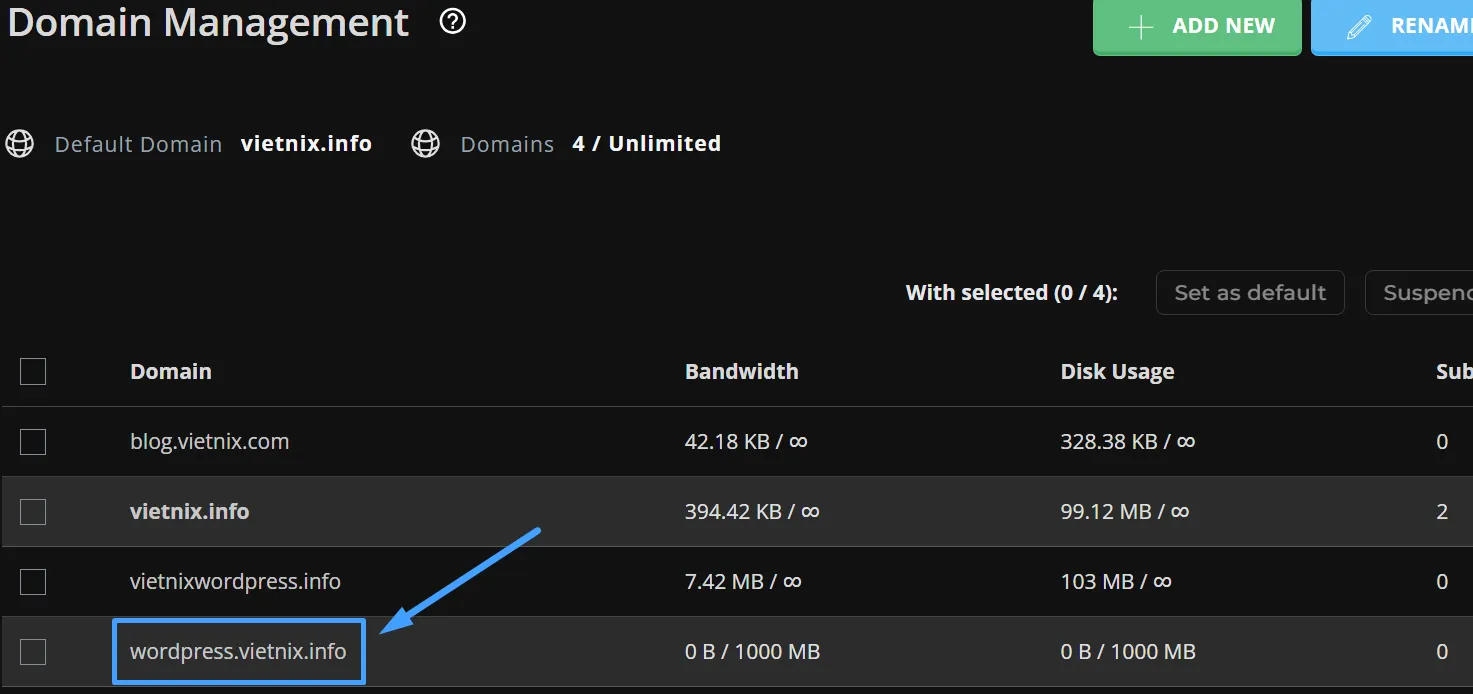Select checkbox for wordpress.vietnix.info
This screenshot has width=1473, height=694.
point(33,652)
